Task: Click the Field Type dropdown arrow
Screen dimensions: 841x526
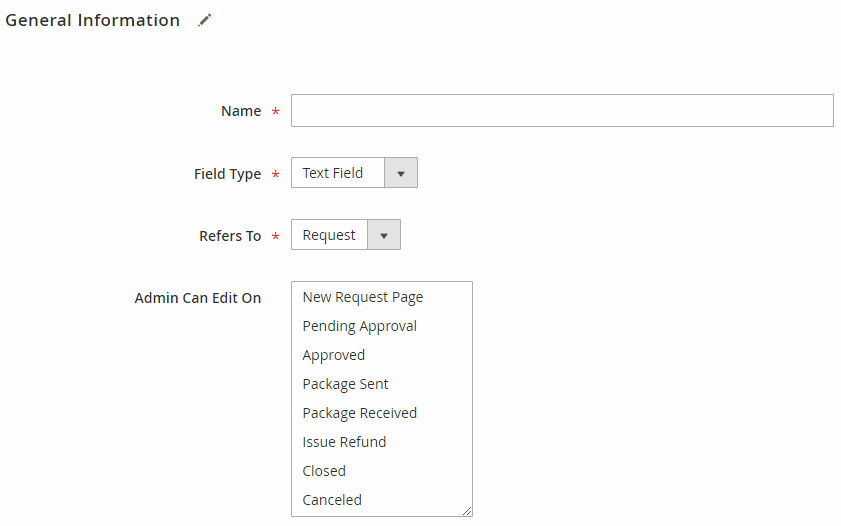Action: [401, 173]
